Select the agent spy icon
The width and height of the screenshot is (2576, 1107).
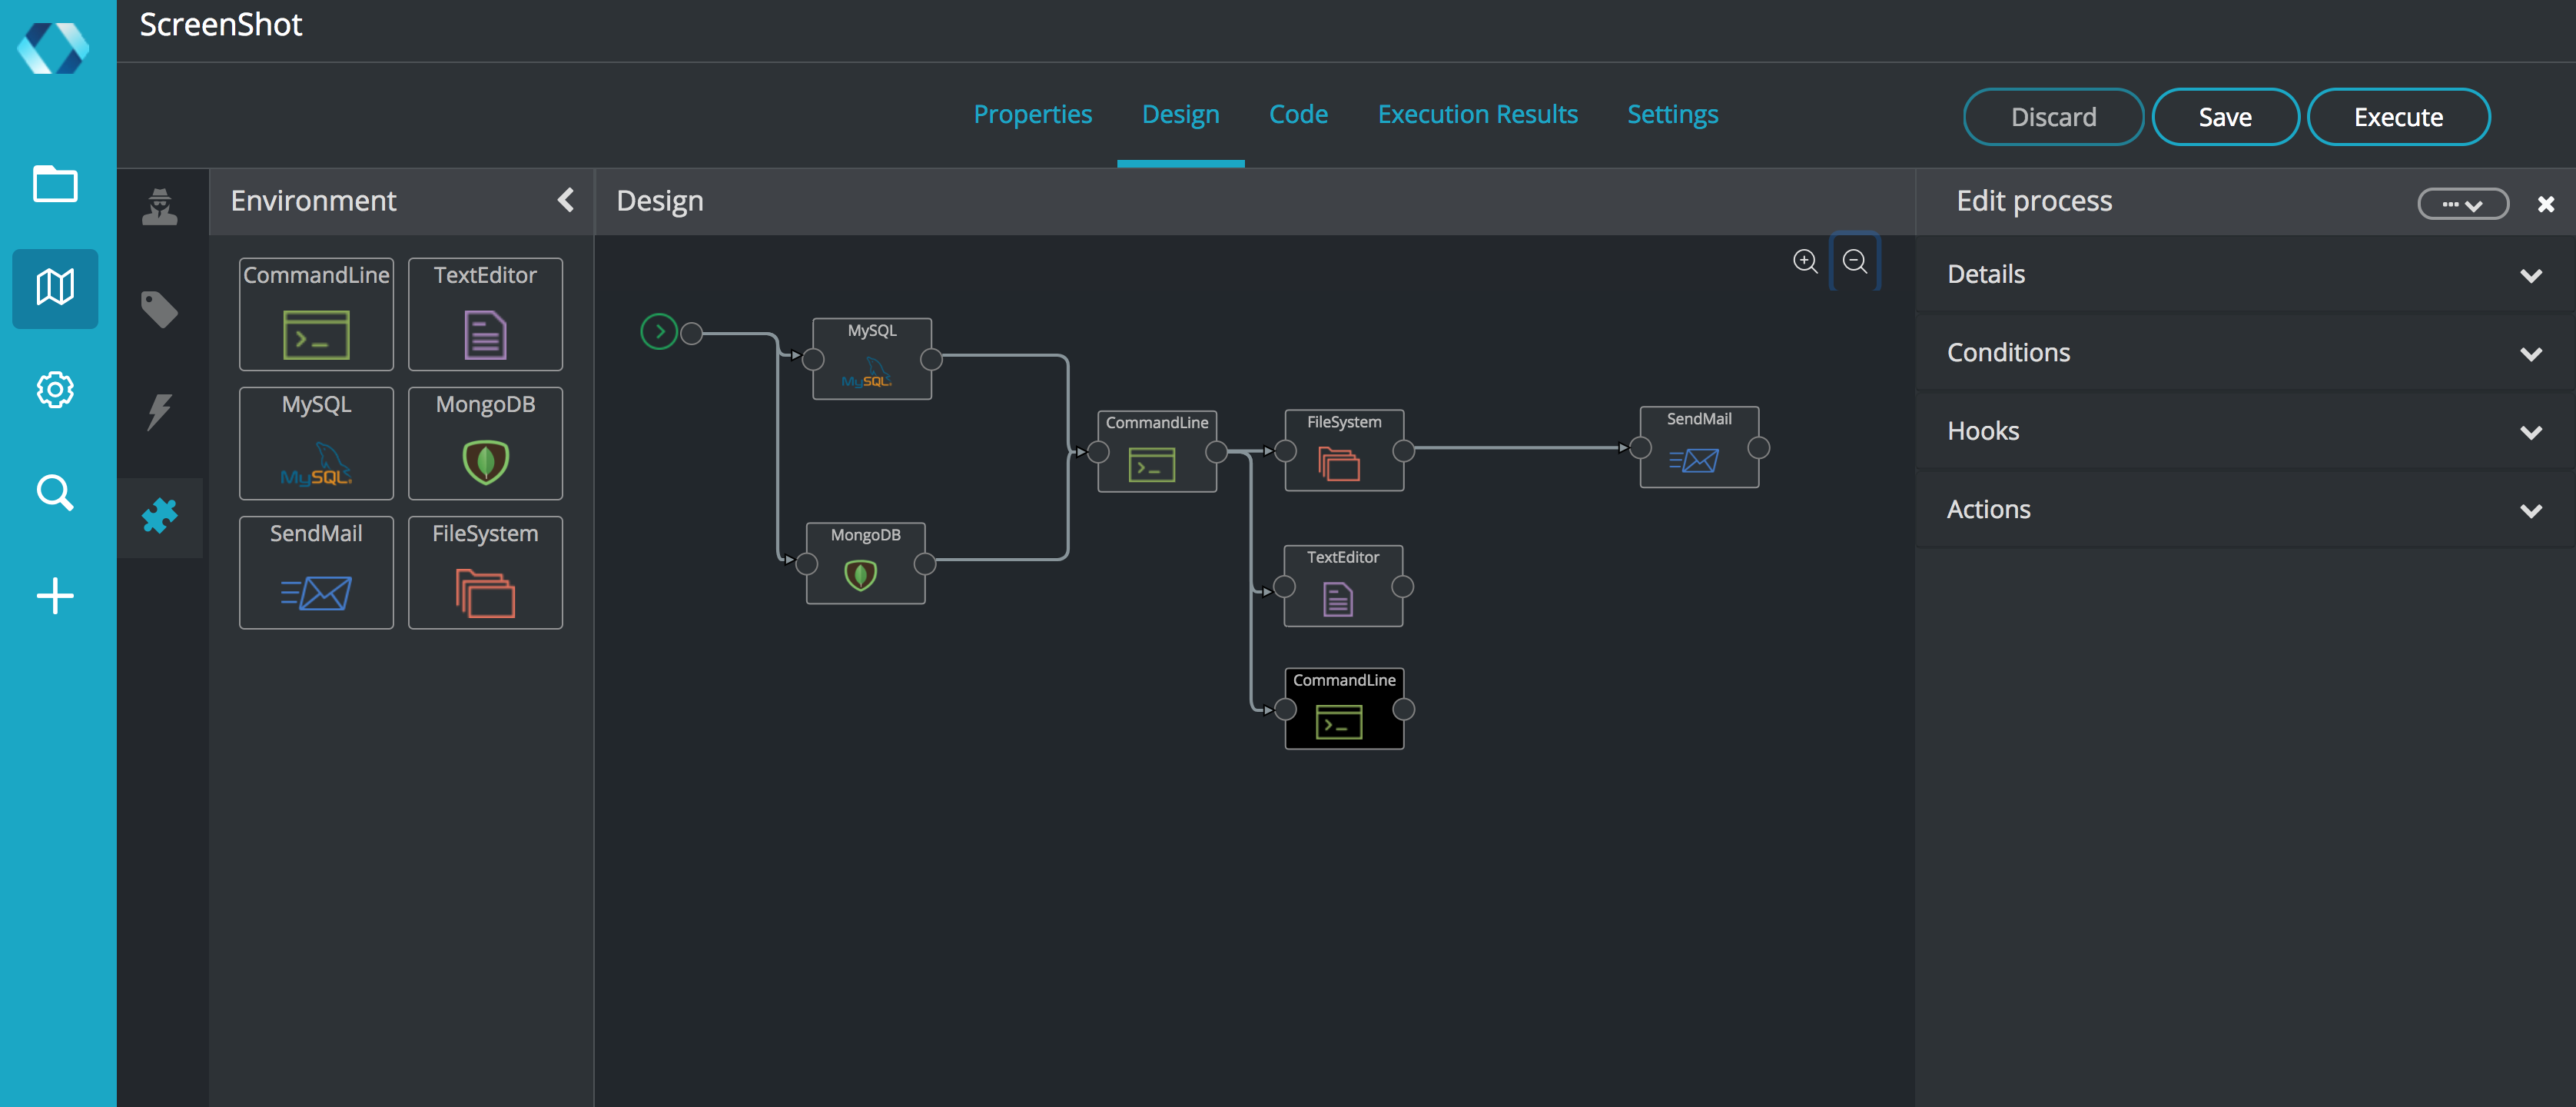(x=160, y=206)
